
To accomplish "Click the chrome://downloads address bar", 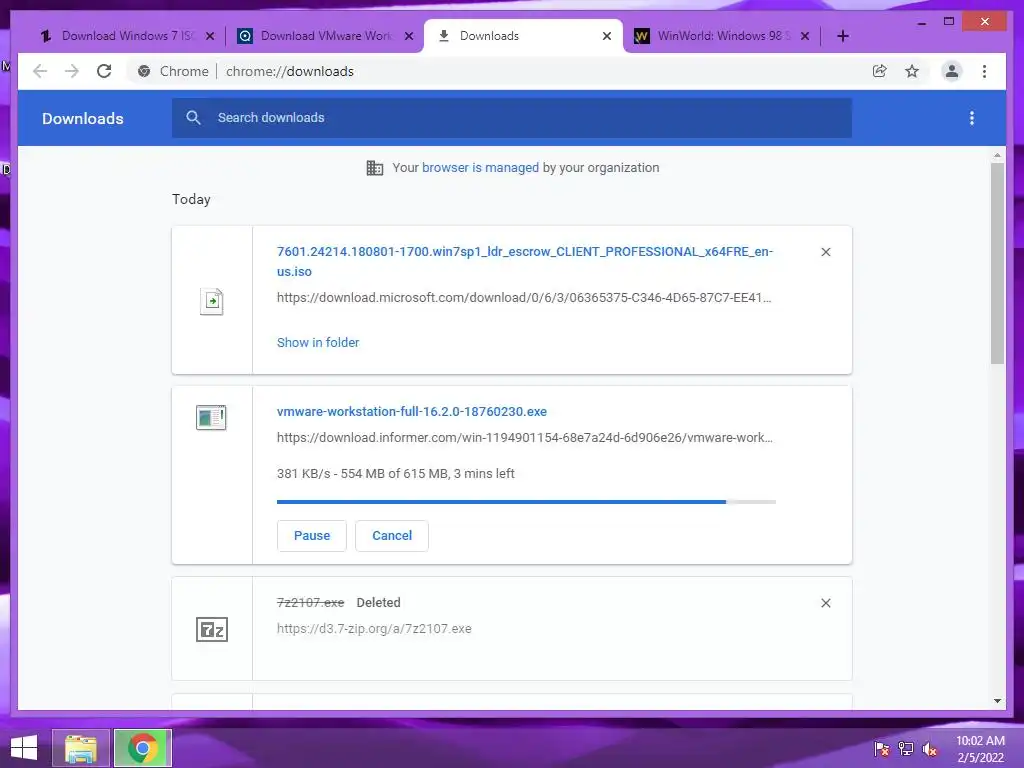I will tap(290, 71).
